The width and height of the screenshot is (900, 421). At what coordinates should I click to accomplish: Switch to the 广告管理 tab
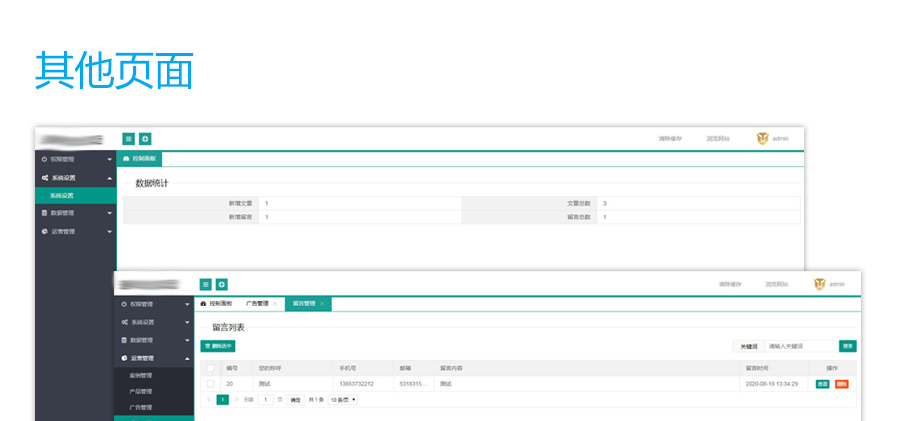click(x=257, y=303)
